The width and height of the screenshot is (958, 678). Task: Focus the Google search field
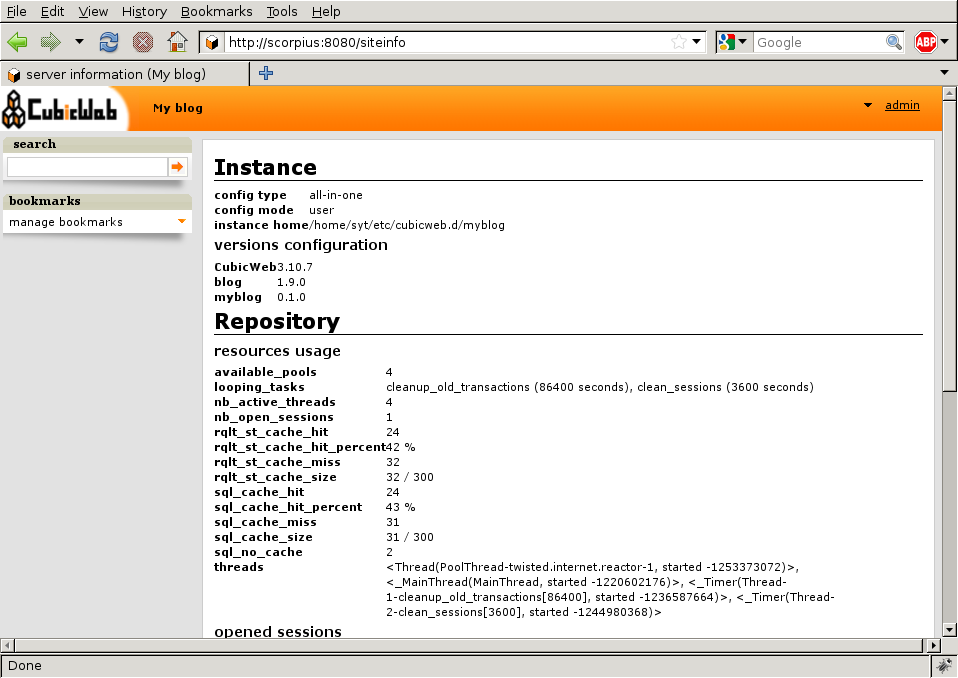point(819,42)
